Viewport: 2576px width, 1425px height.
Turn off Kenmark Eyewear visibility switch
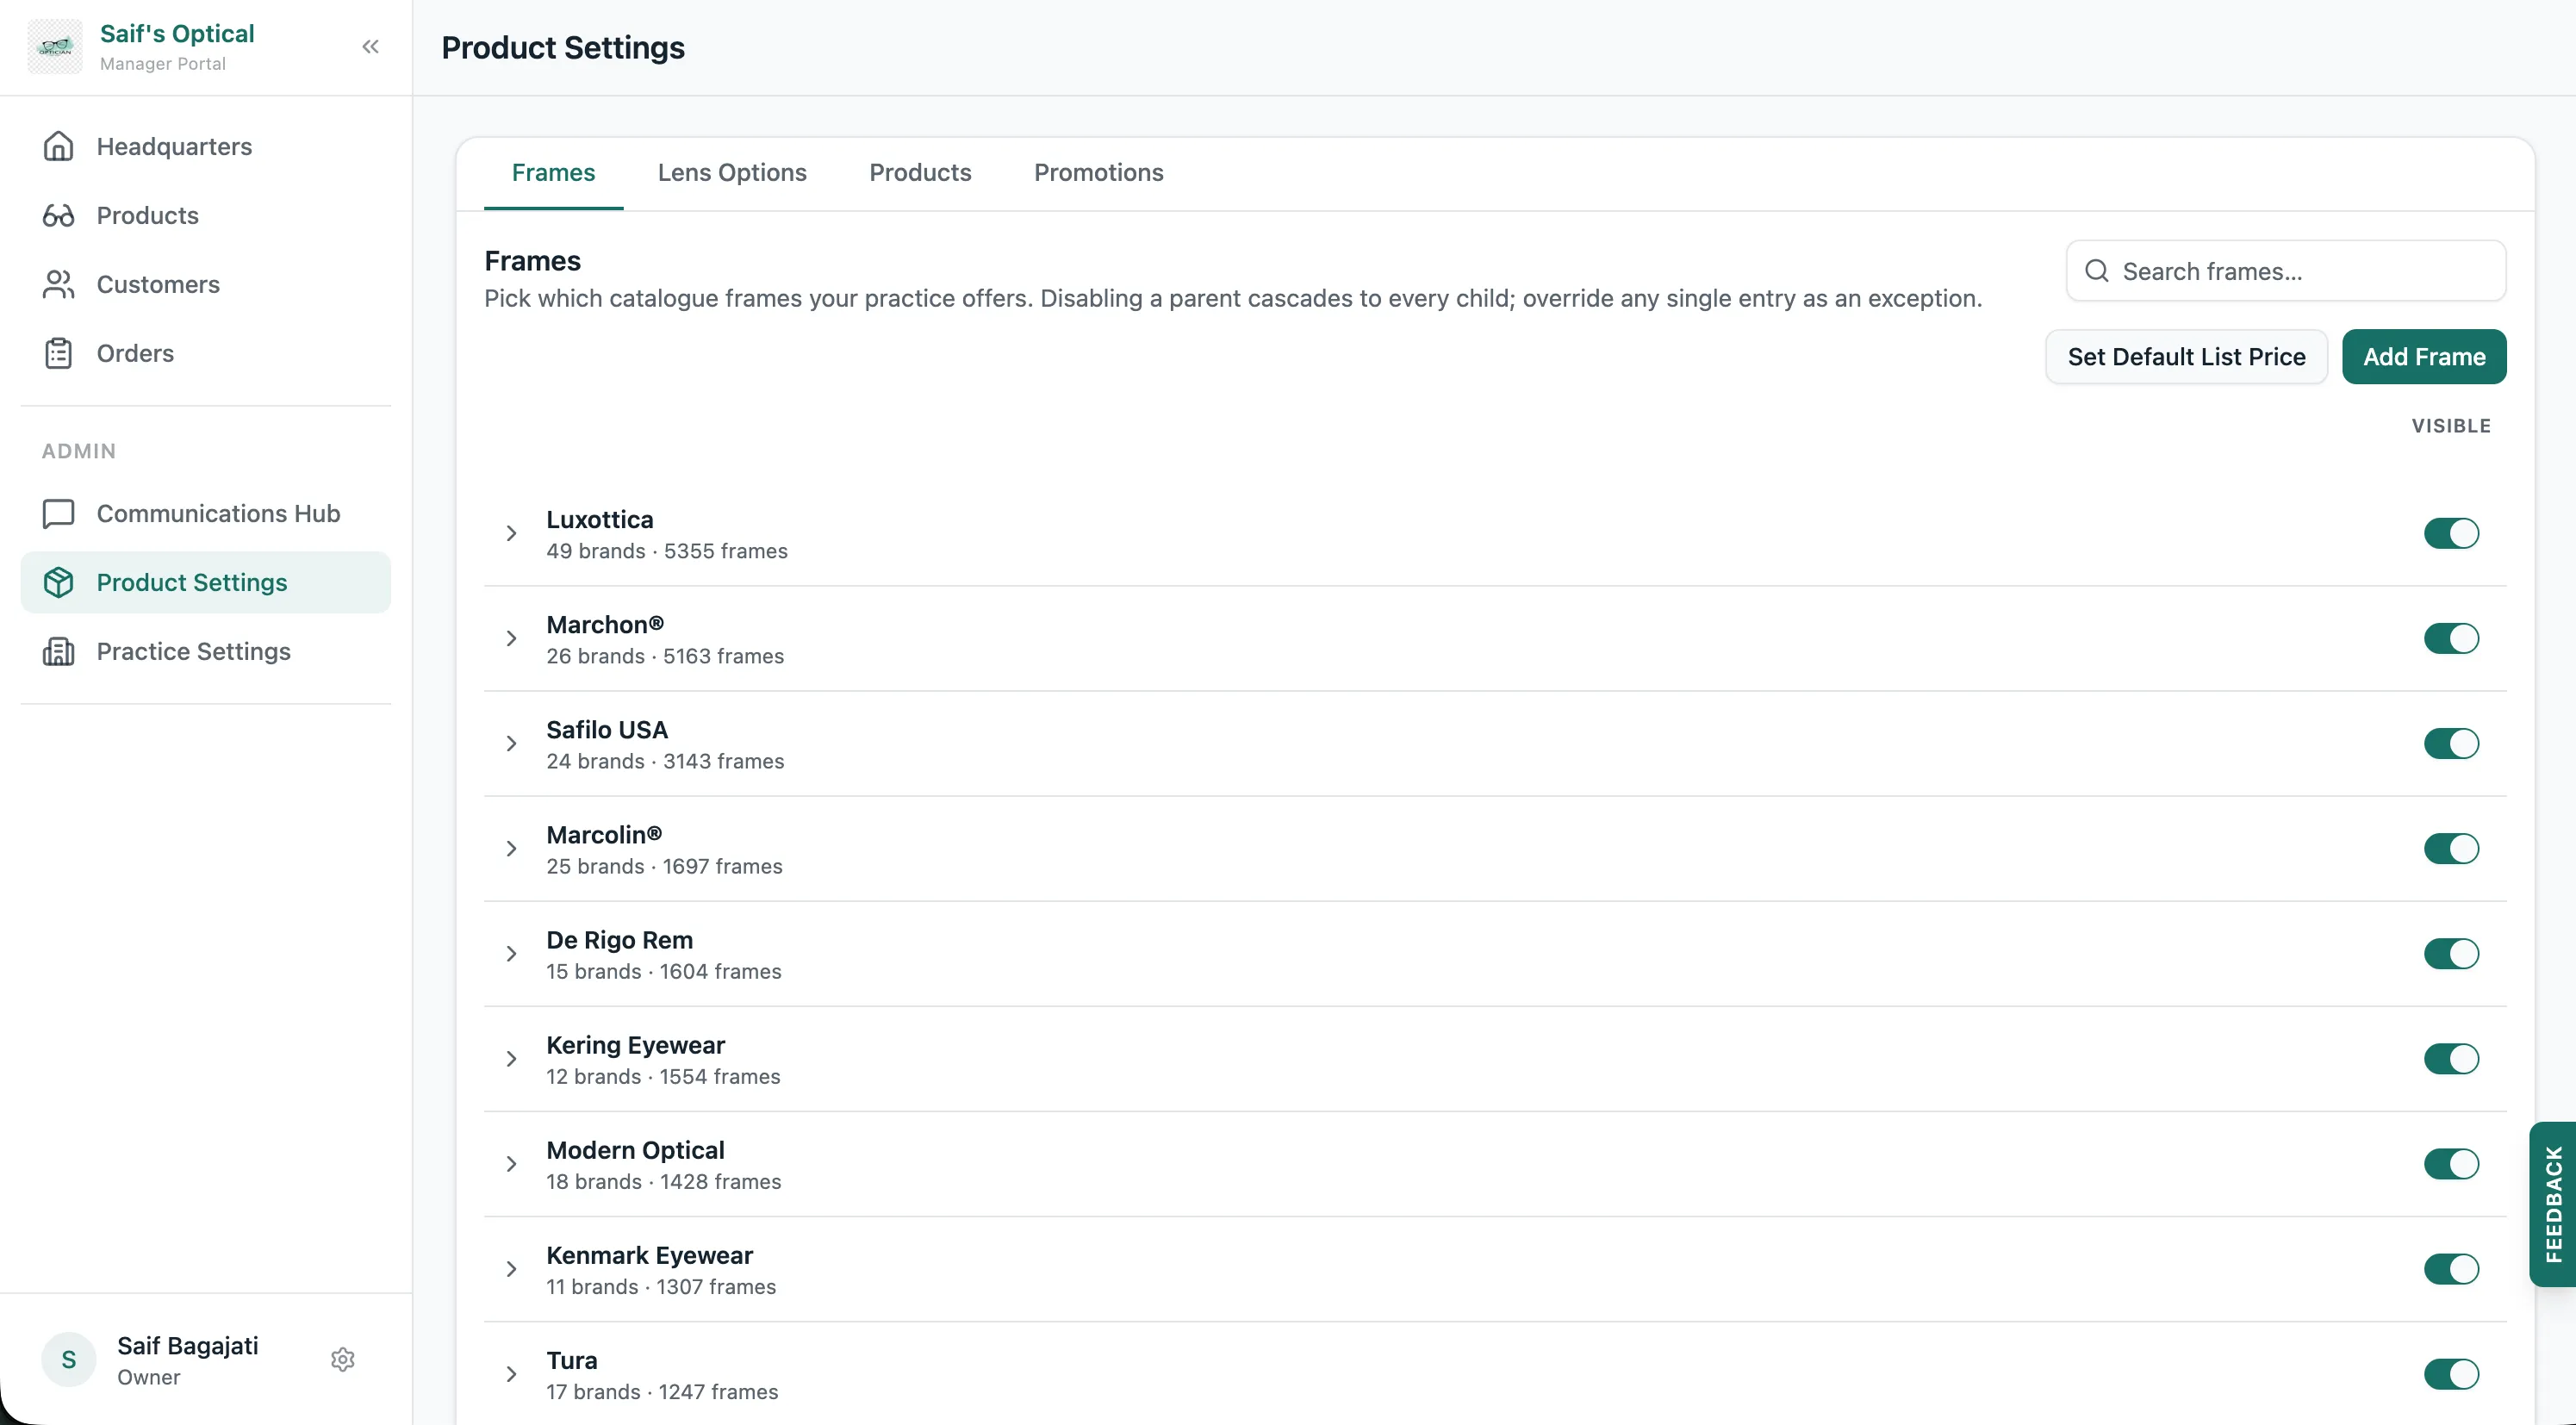pyautogui.click(x=2451, y=1268)
